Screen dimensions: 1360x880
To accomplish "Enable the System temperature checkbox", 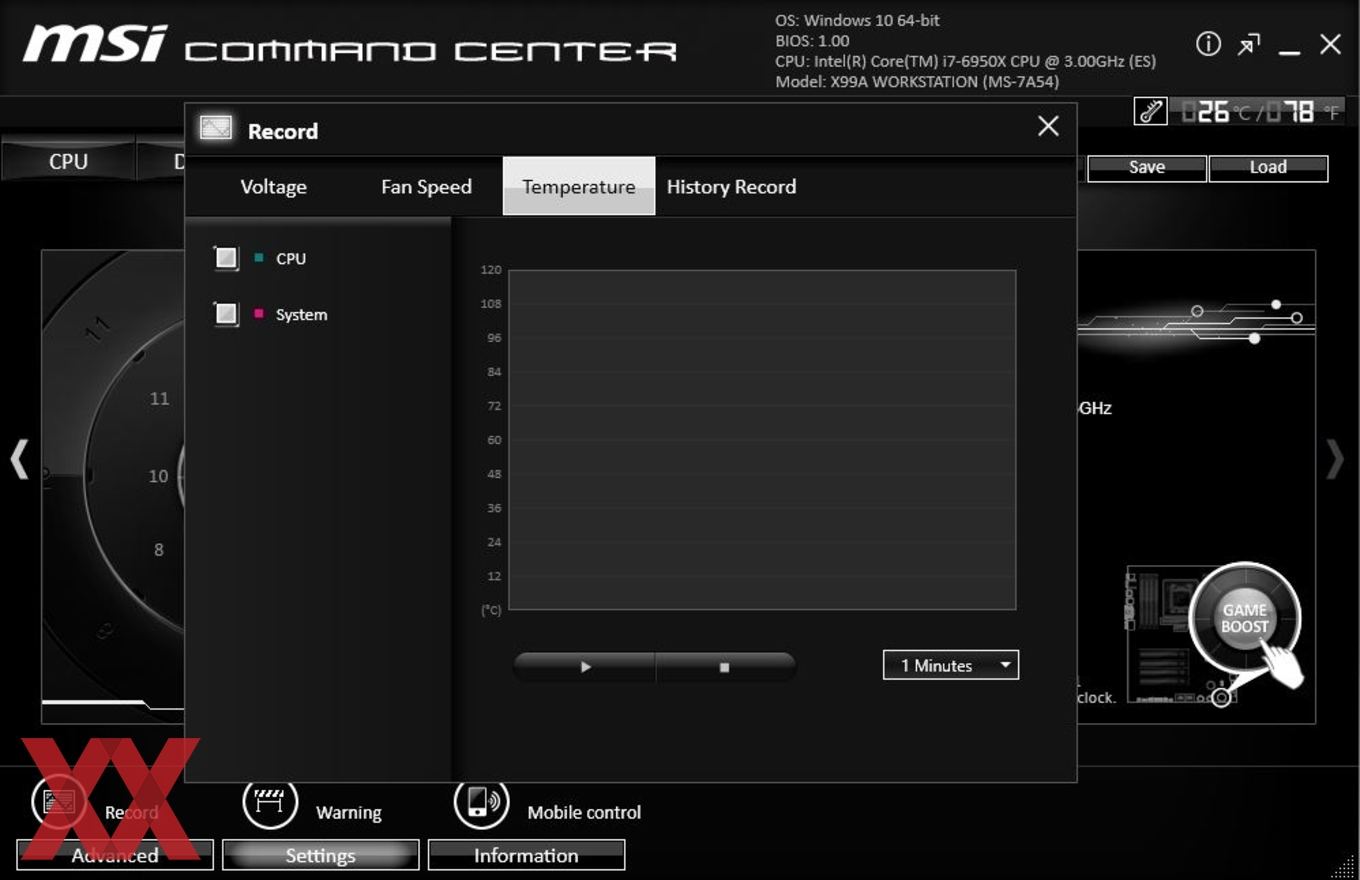I will point(227,314).
